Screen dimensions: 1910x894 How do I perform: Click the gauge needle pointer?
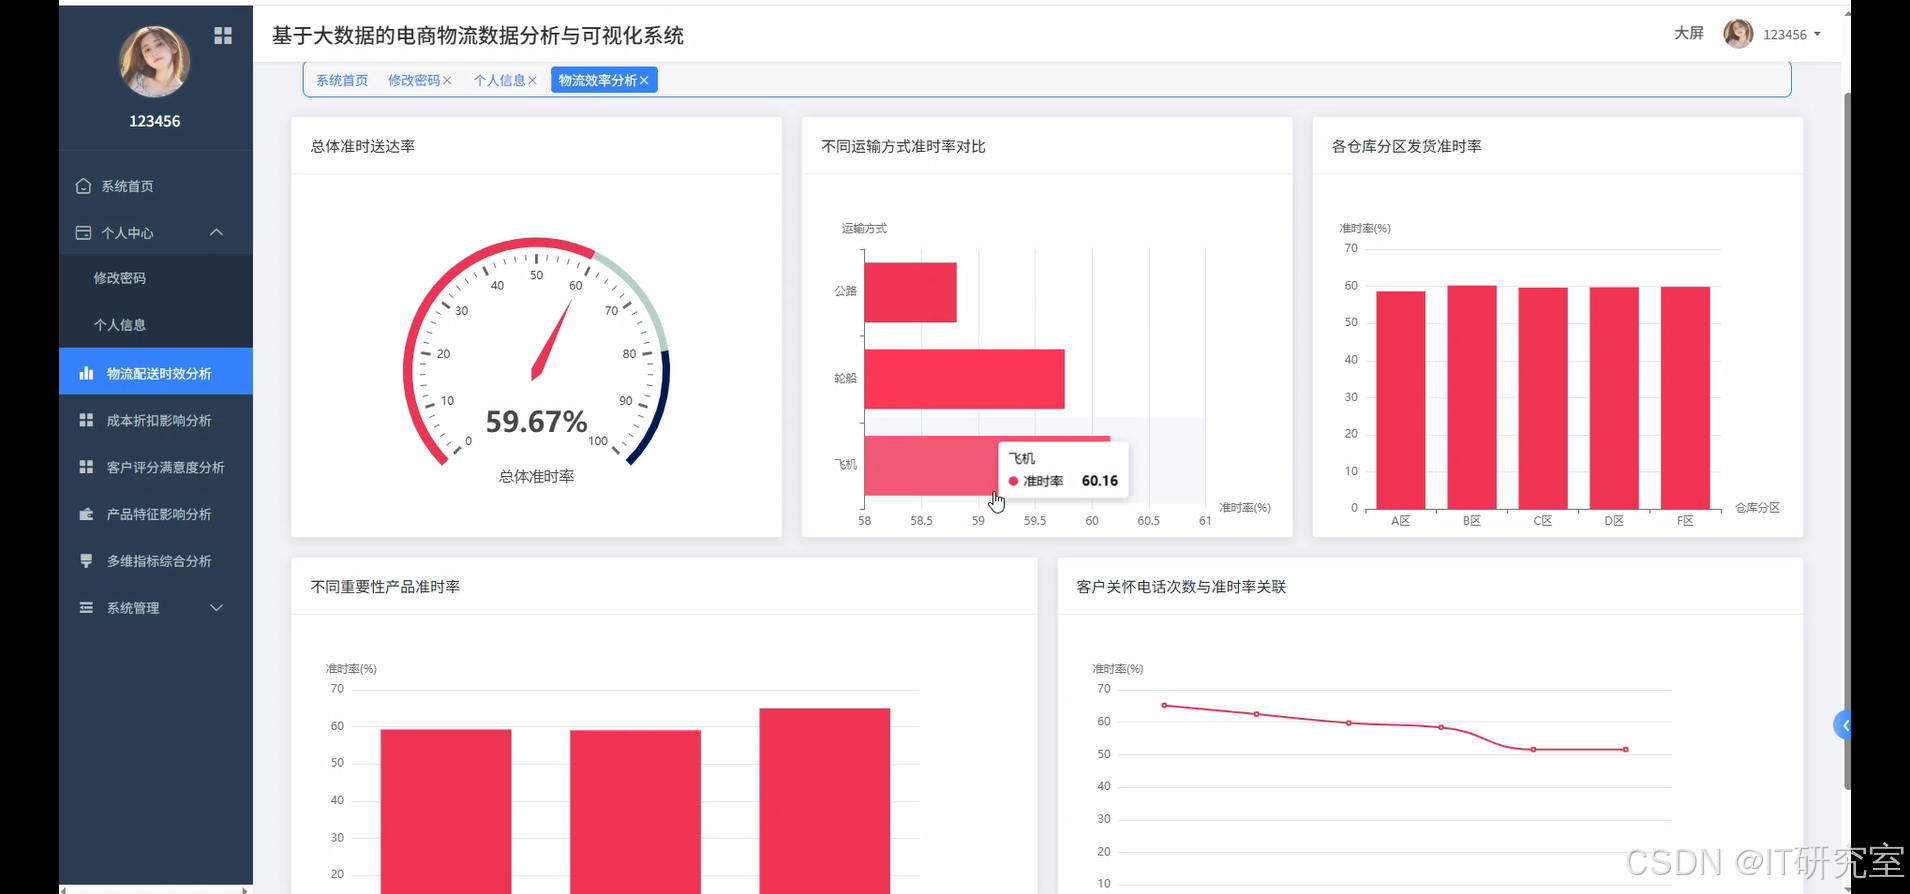[551, 340]
